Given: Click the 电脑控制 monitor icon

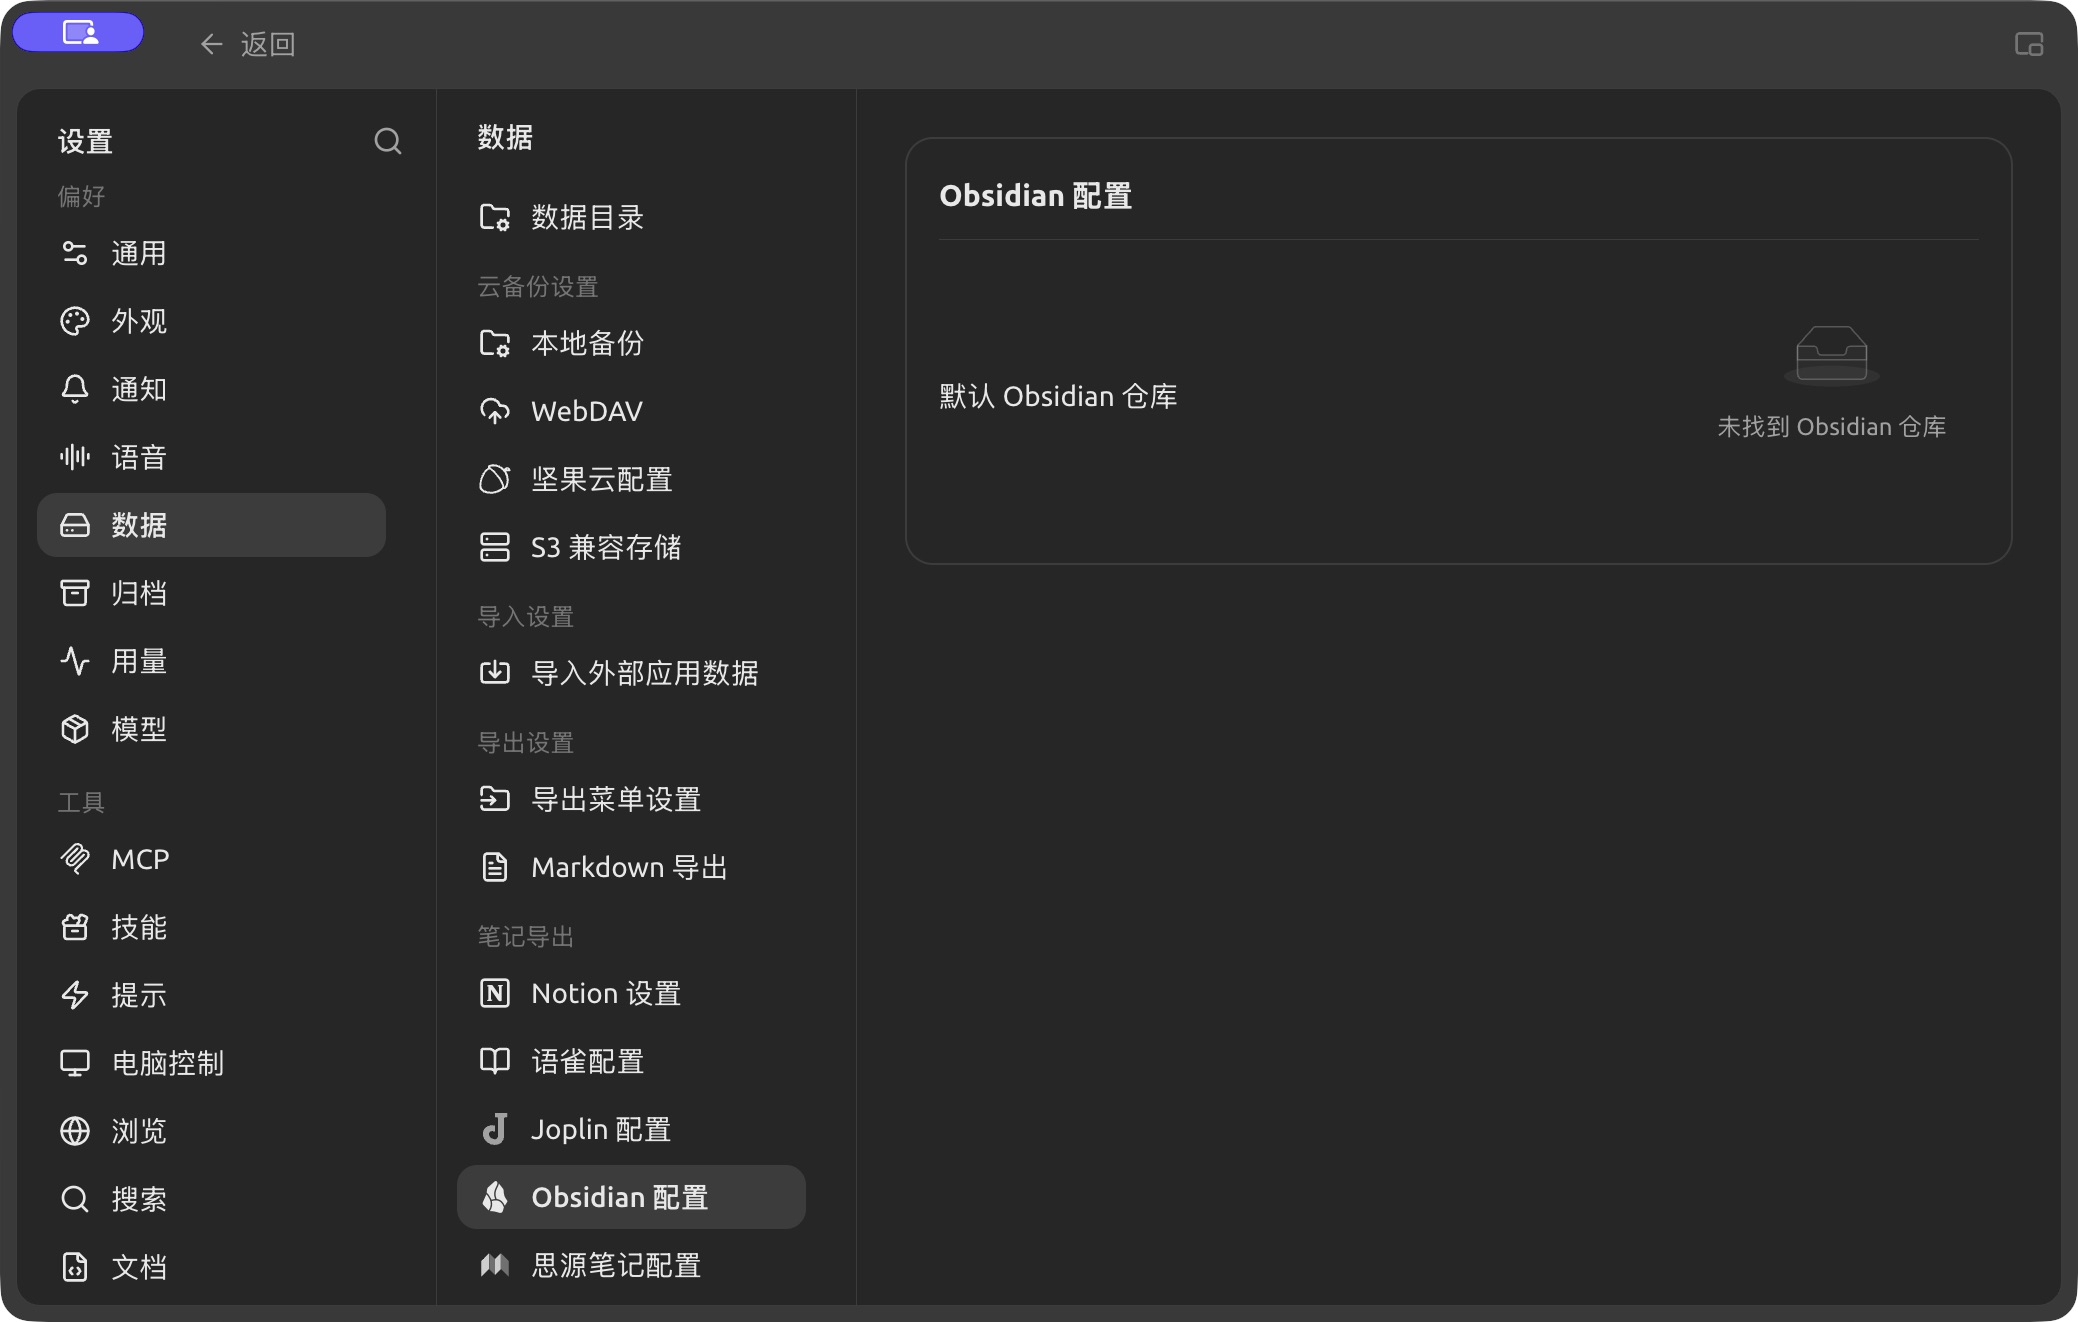Looking at the screenshot, I should [75, 1063].
